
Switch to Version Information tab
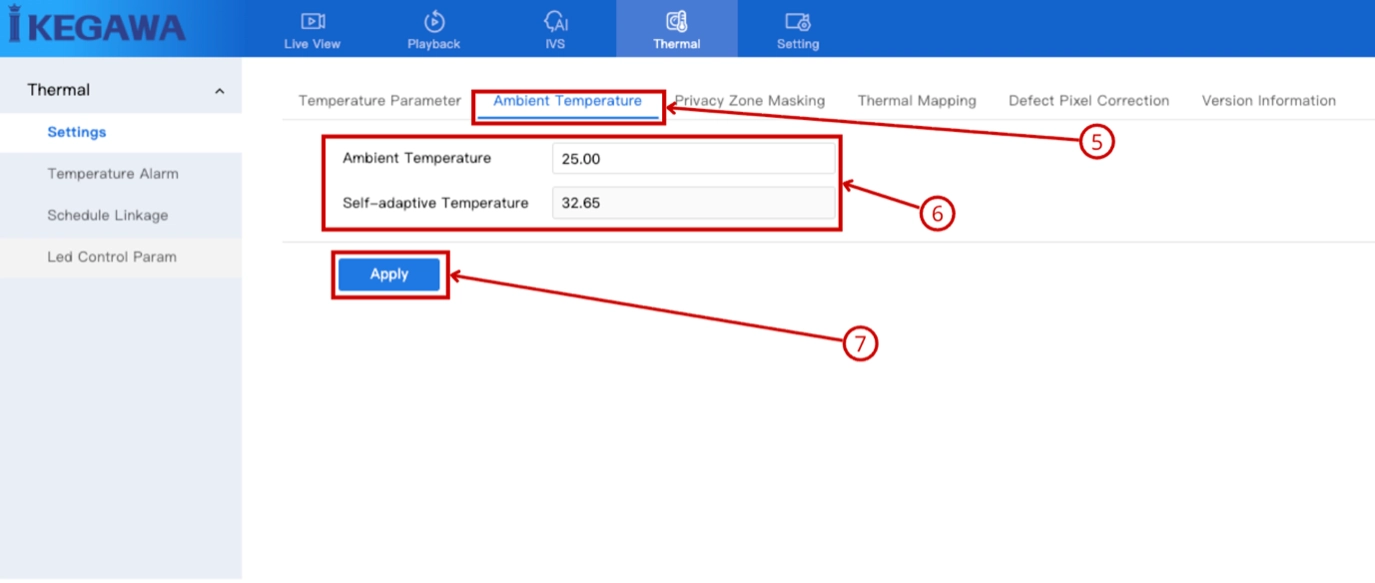(1269, 101)
